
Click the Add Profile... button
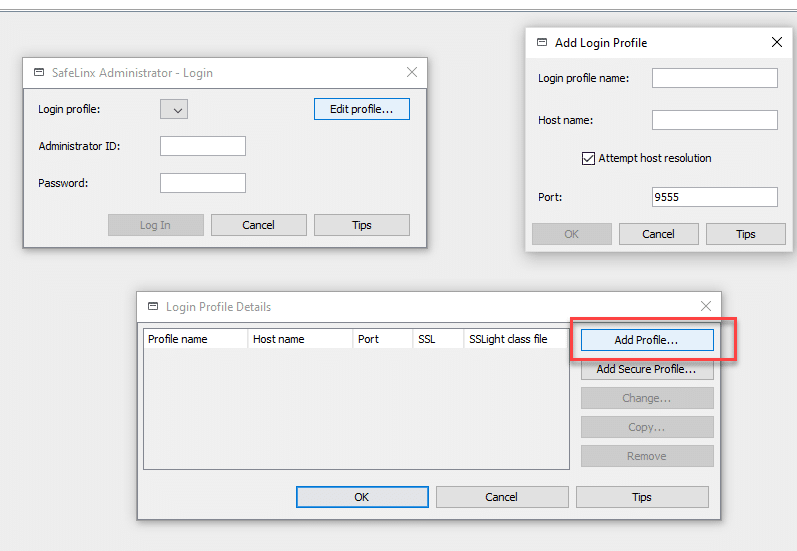point(646,340)
